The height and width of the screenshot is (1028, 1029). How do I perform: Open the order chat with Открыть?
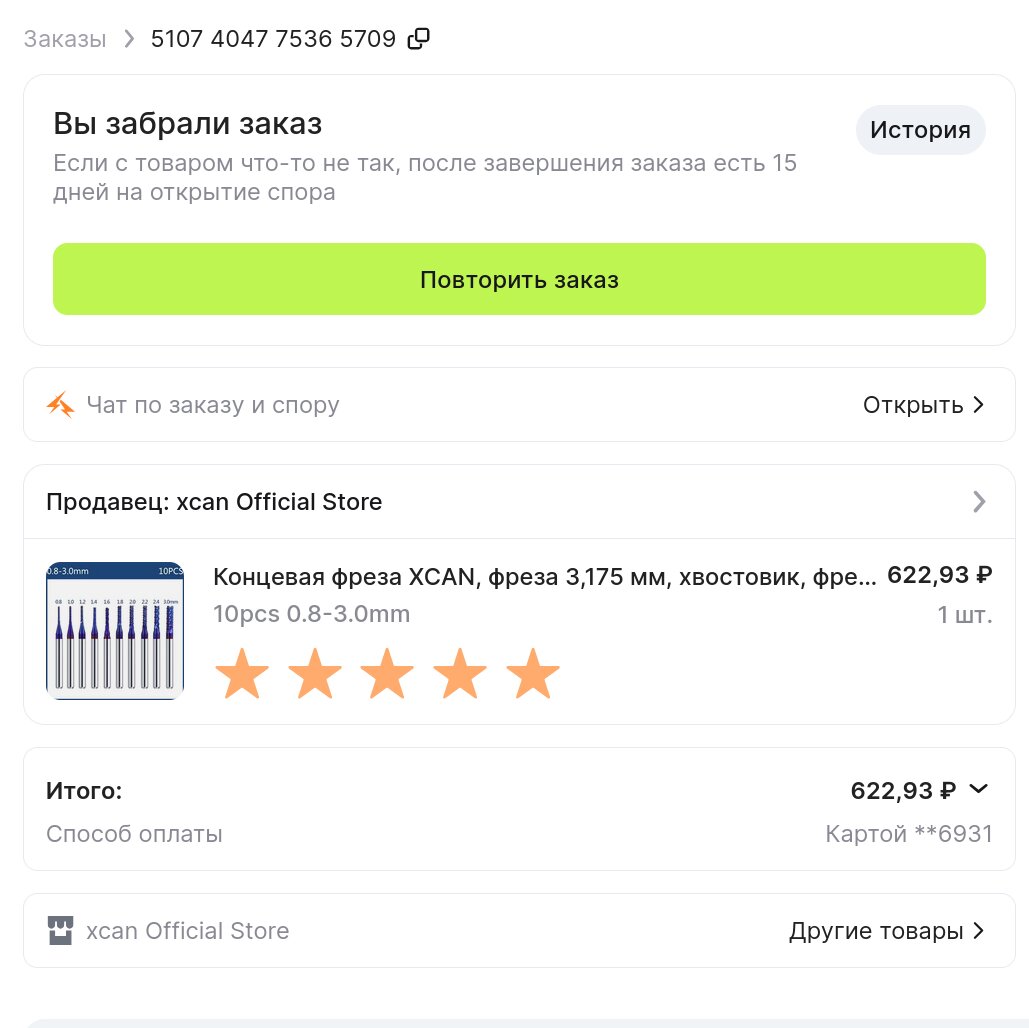pos(924,405)
